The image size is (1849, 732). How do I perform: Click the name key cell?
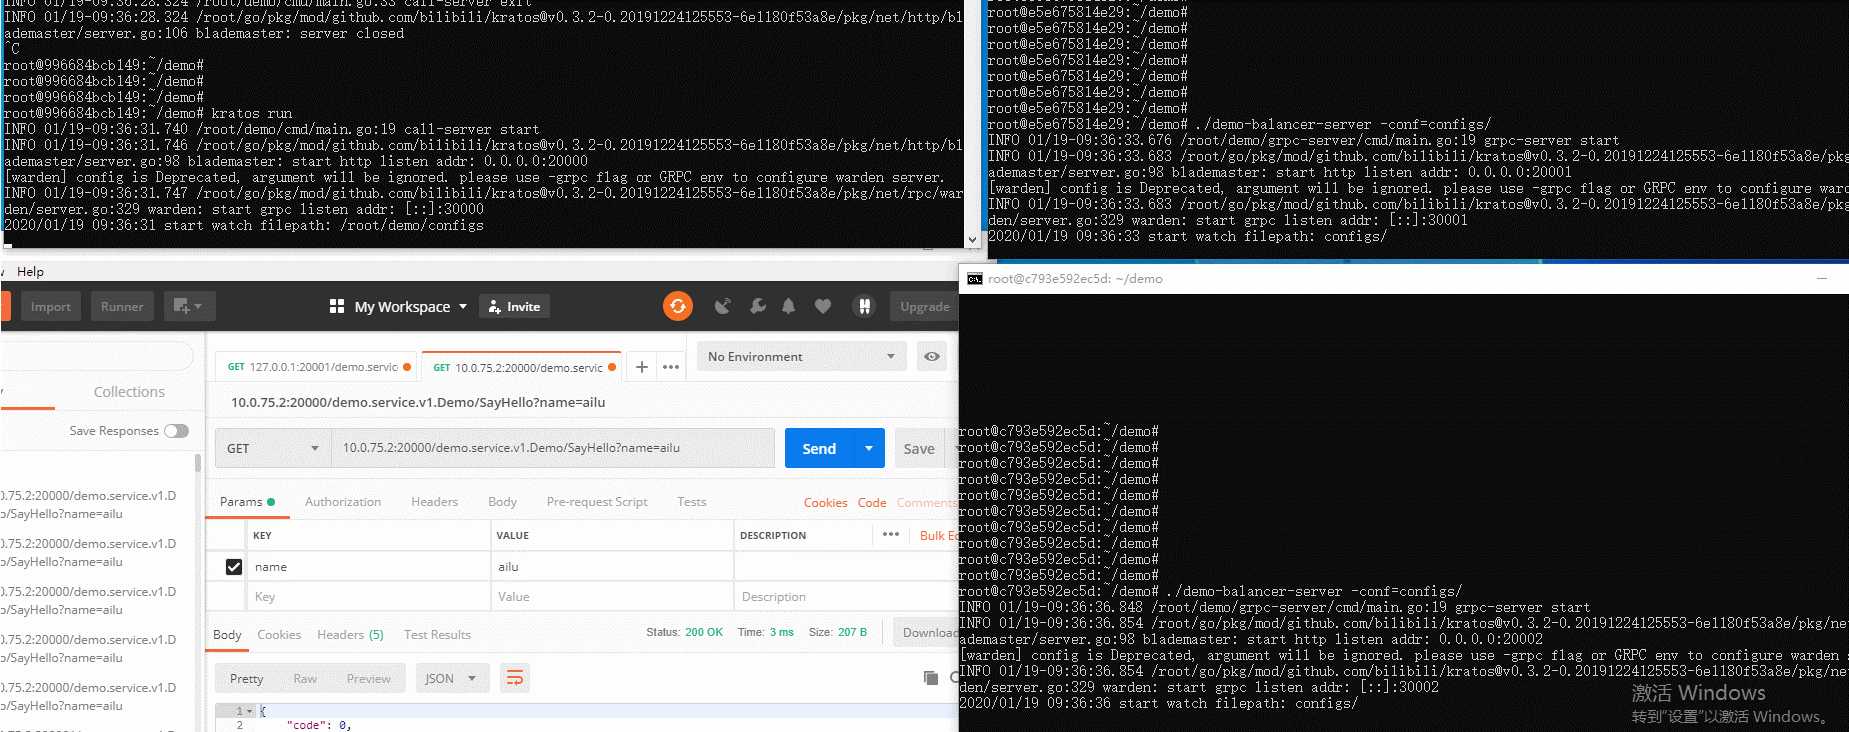368,567
